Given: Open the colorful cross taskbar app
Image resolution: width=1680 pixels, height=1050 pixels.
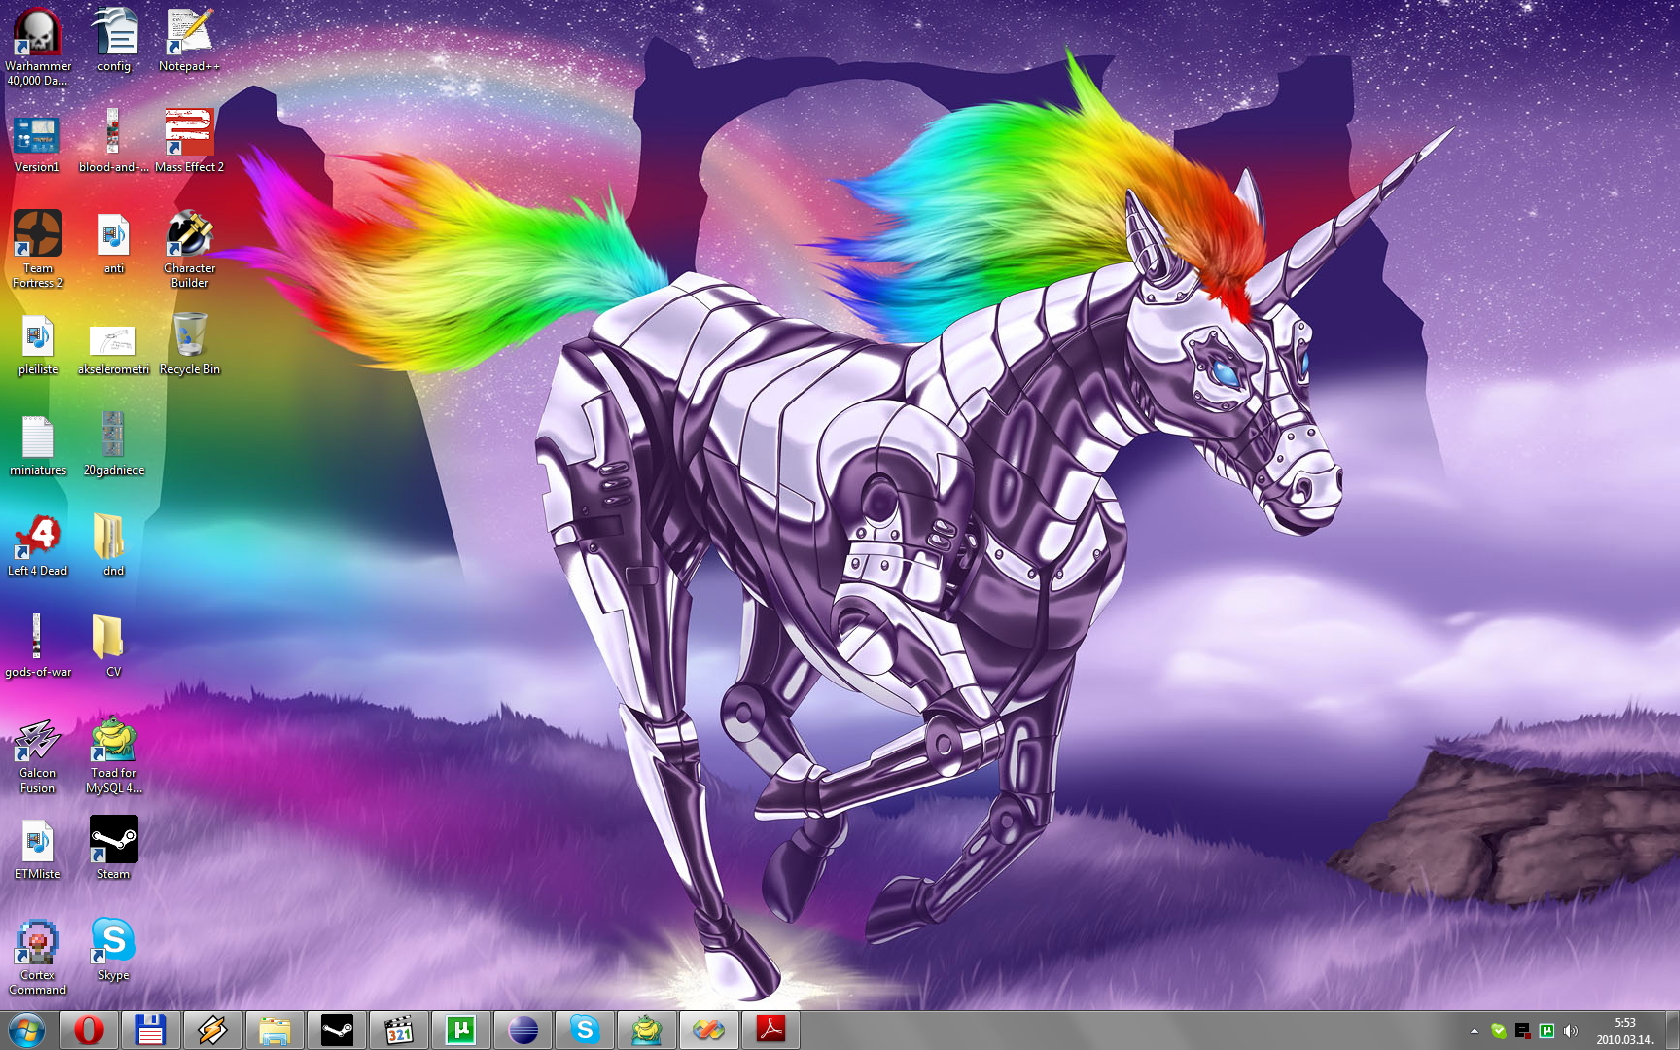Looking at the screenshot, I should click(x=709, y=1030).
